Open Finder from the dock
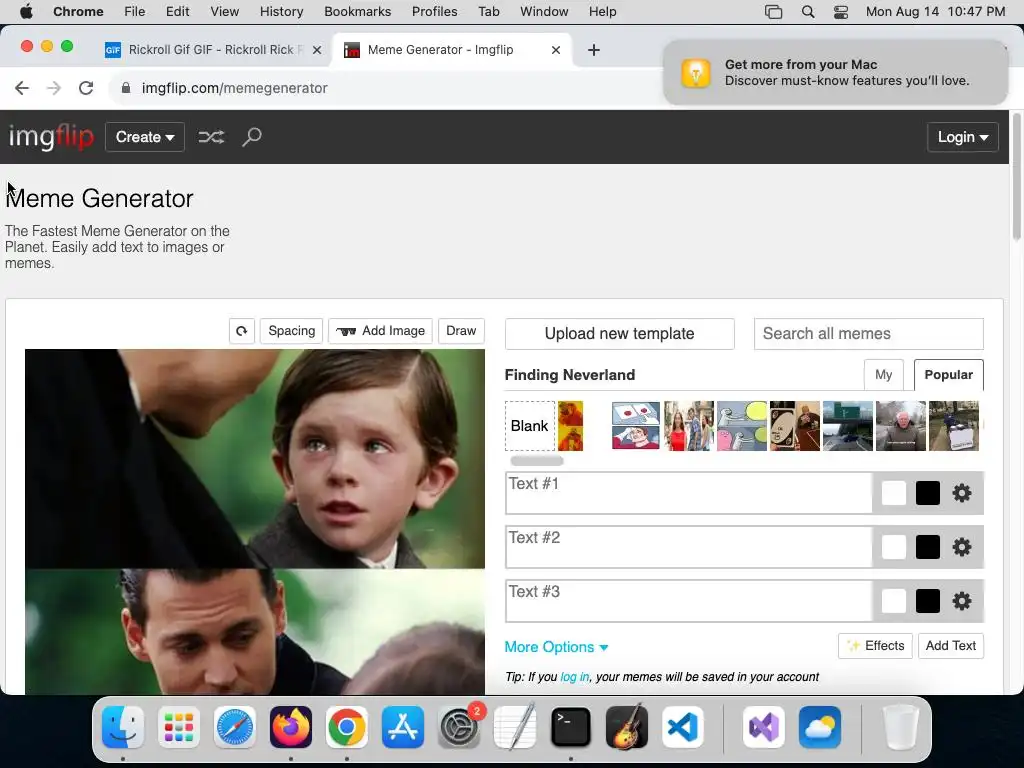Image resolution: width=1024 pixels, height=768 pixels. tap(123, 727)
